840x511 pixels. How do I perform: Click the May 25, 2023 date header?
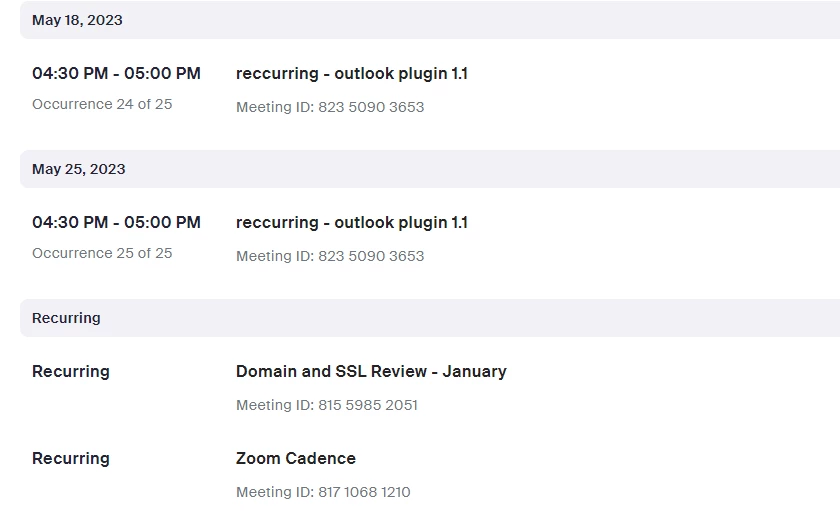pyautogui.click(x=78, y=169)
